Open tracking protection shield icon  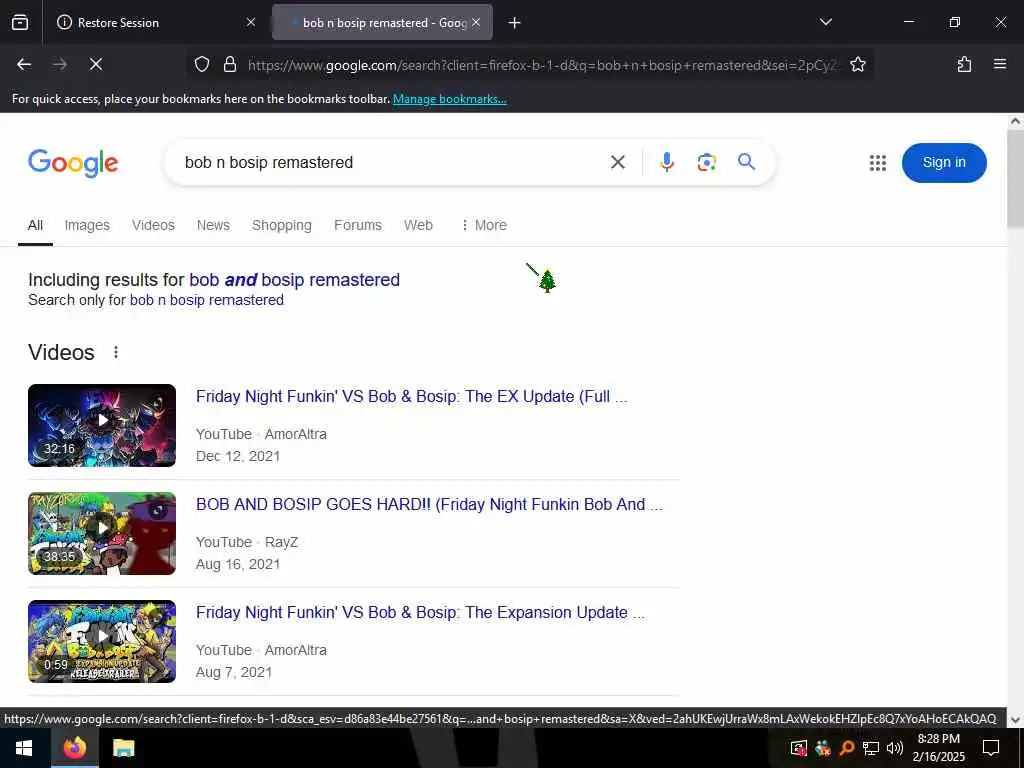[202, 64]
